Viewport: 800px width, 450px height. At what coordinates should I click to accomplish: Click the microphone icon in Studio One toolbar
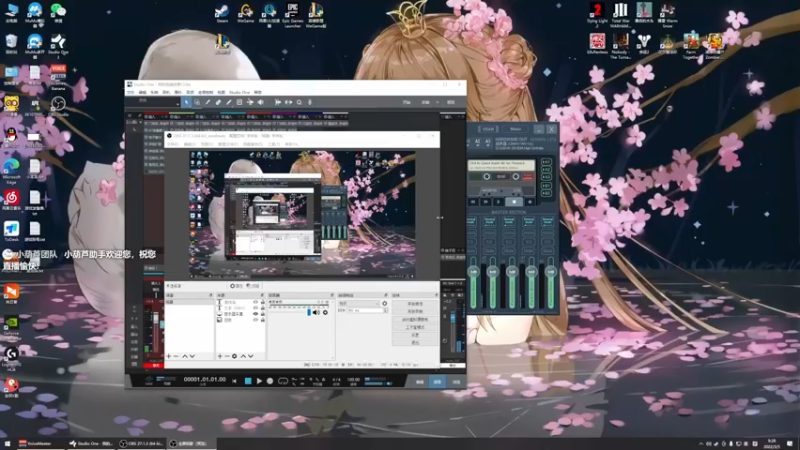pyautogui.click(x=310, y=103)
